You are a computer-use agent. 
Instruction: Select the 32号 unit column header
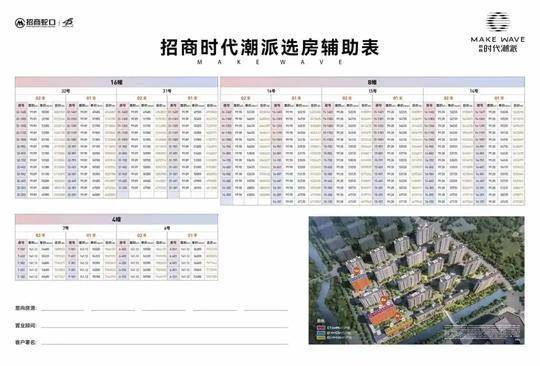(66, 91)
